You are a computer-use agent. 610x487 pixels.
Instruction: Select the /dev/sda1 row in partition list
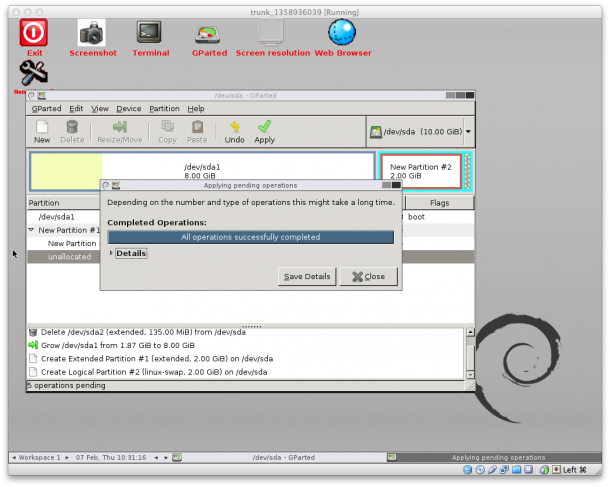251,217
